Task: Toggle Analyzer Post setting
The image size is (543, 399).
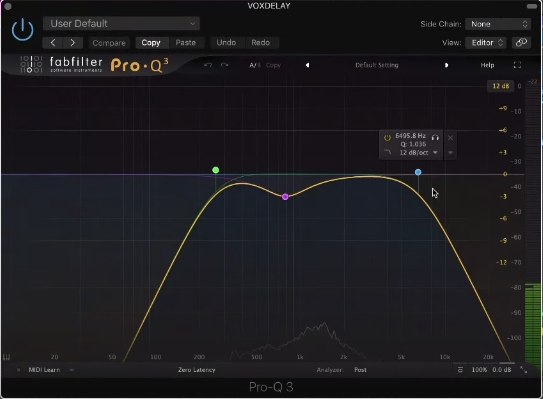Action: click(x=360, y=370)
